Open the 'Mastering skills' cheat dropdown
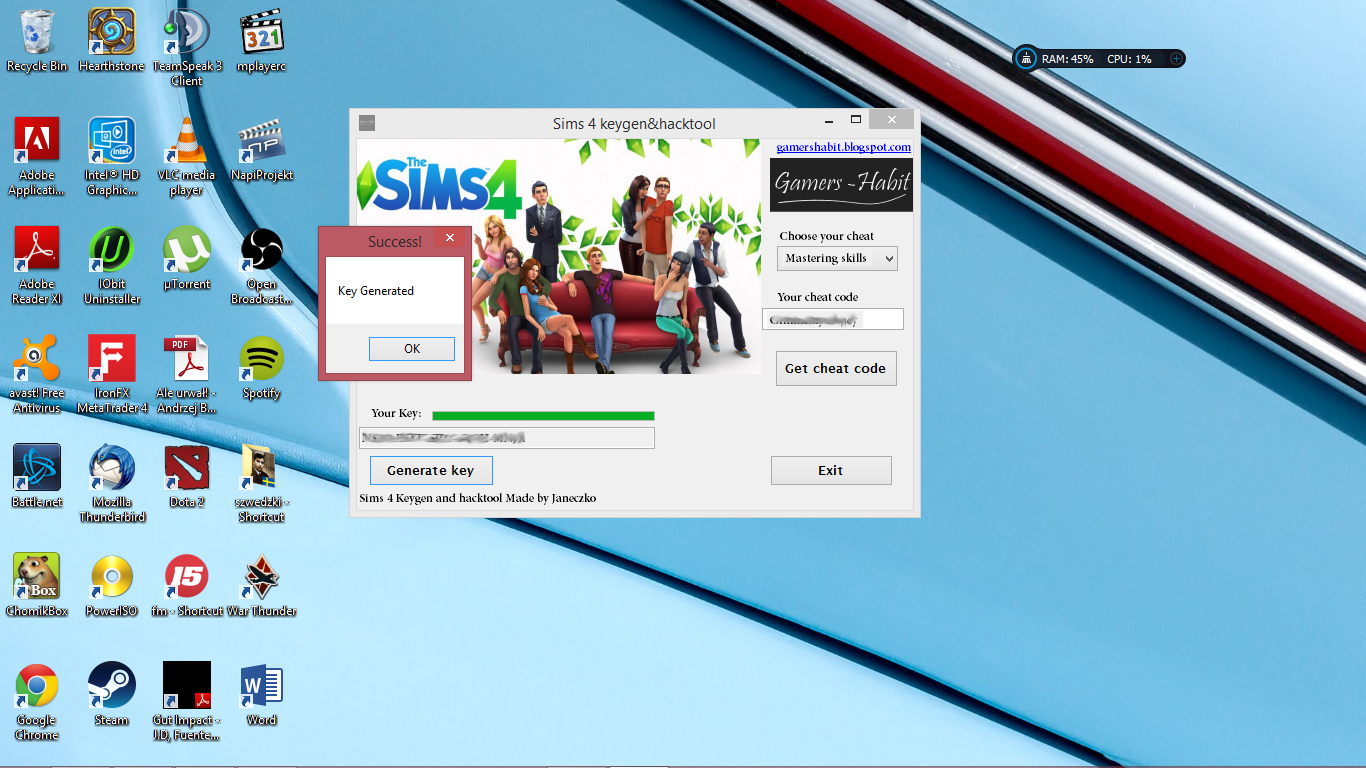1366x768 pixels. click(x=836, y=258)
